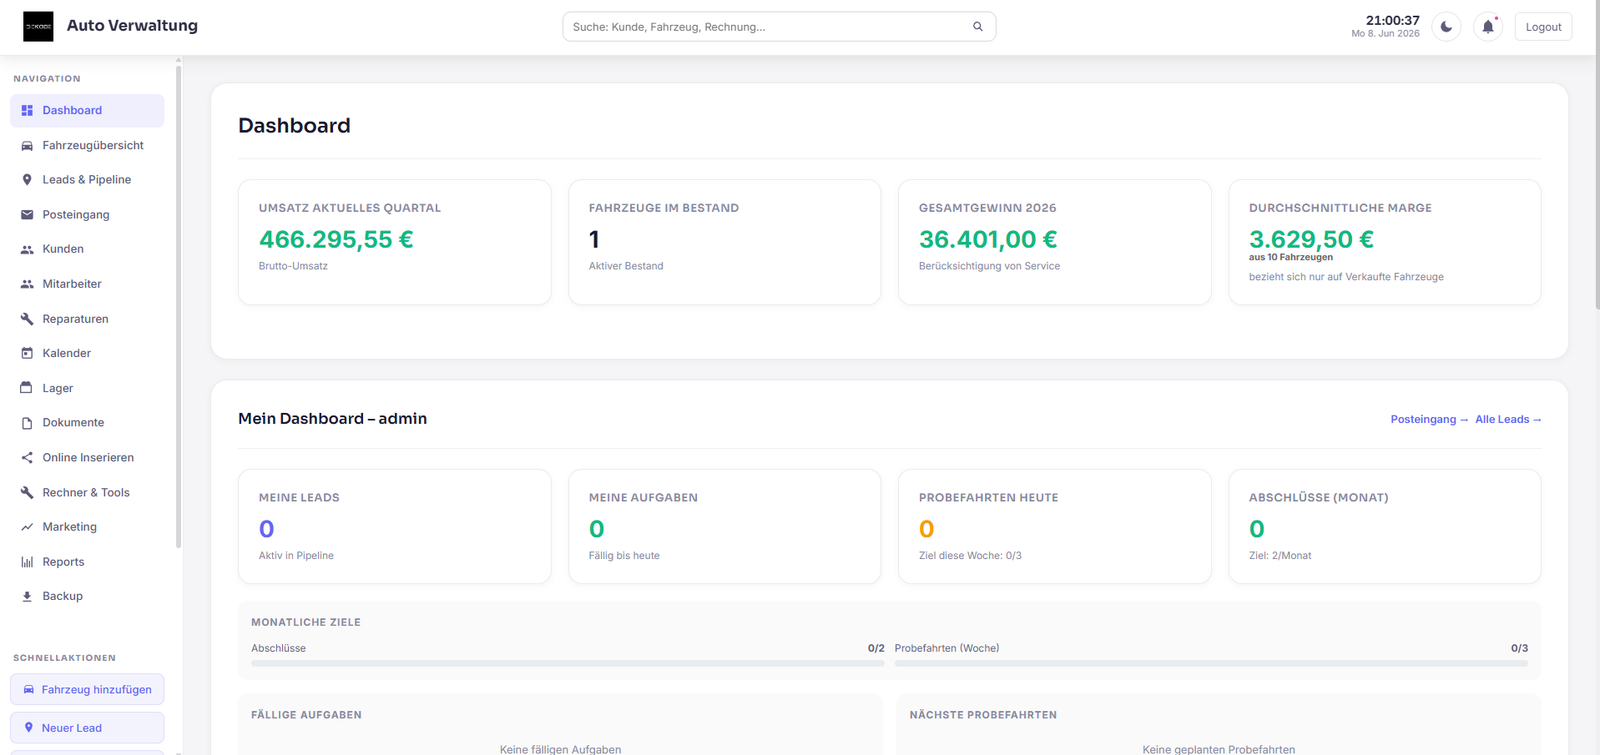The width and height of the screenshot is (1600, 755).
Task: Click the Probefahrten (Woche) progress bar
Action: (x=1211, y=663)
